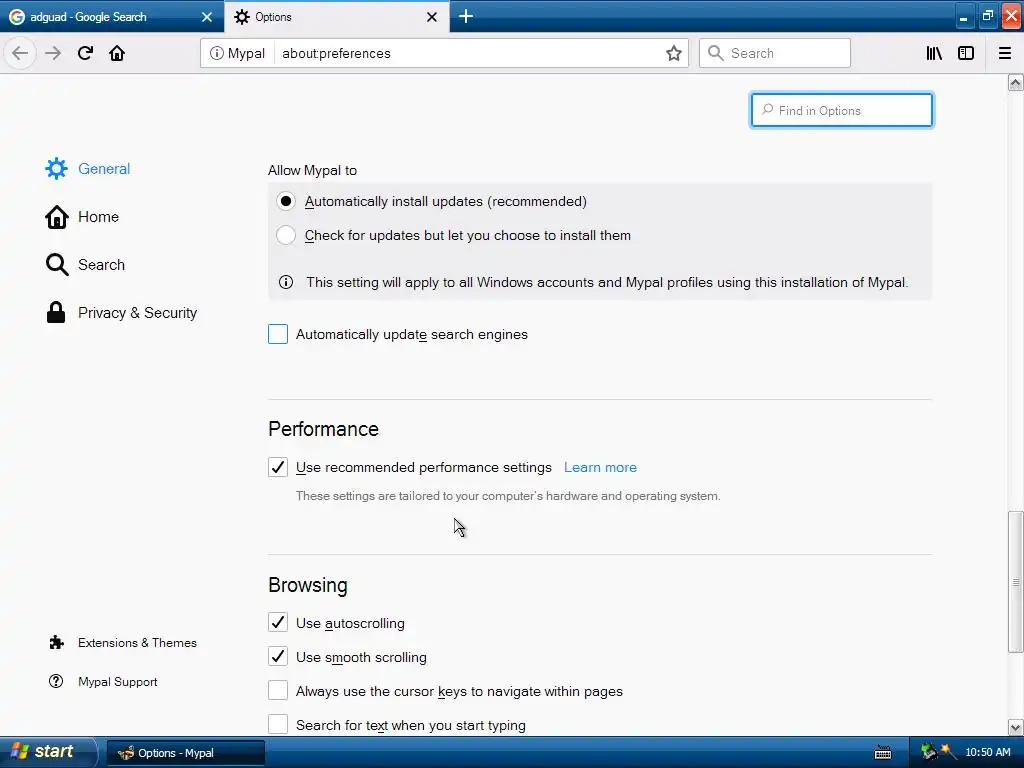
Task: Enable cursor keys navigation checkbox
Action: (x=278, y=690)
